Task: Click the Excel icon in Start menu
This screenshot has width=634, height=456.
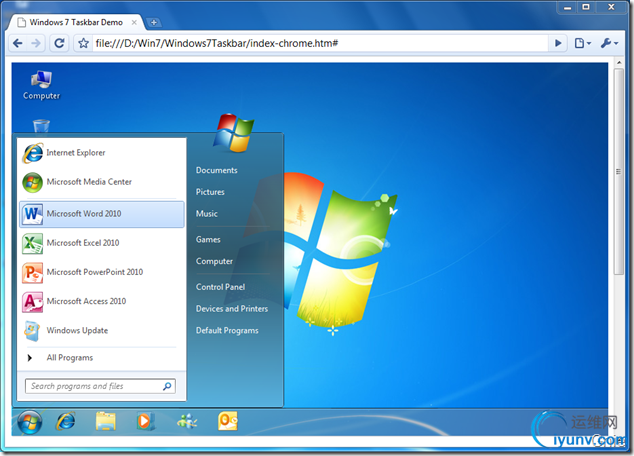Action: coord(33,243)
